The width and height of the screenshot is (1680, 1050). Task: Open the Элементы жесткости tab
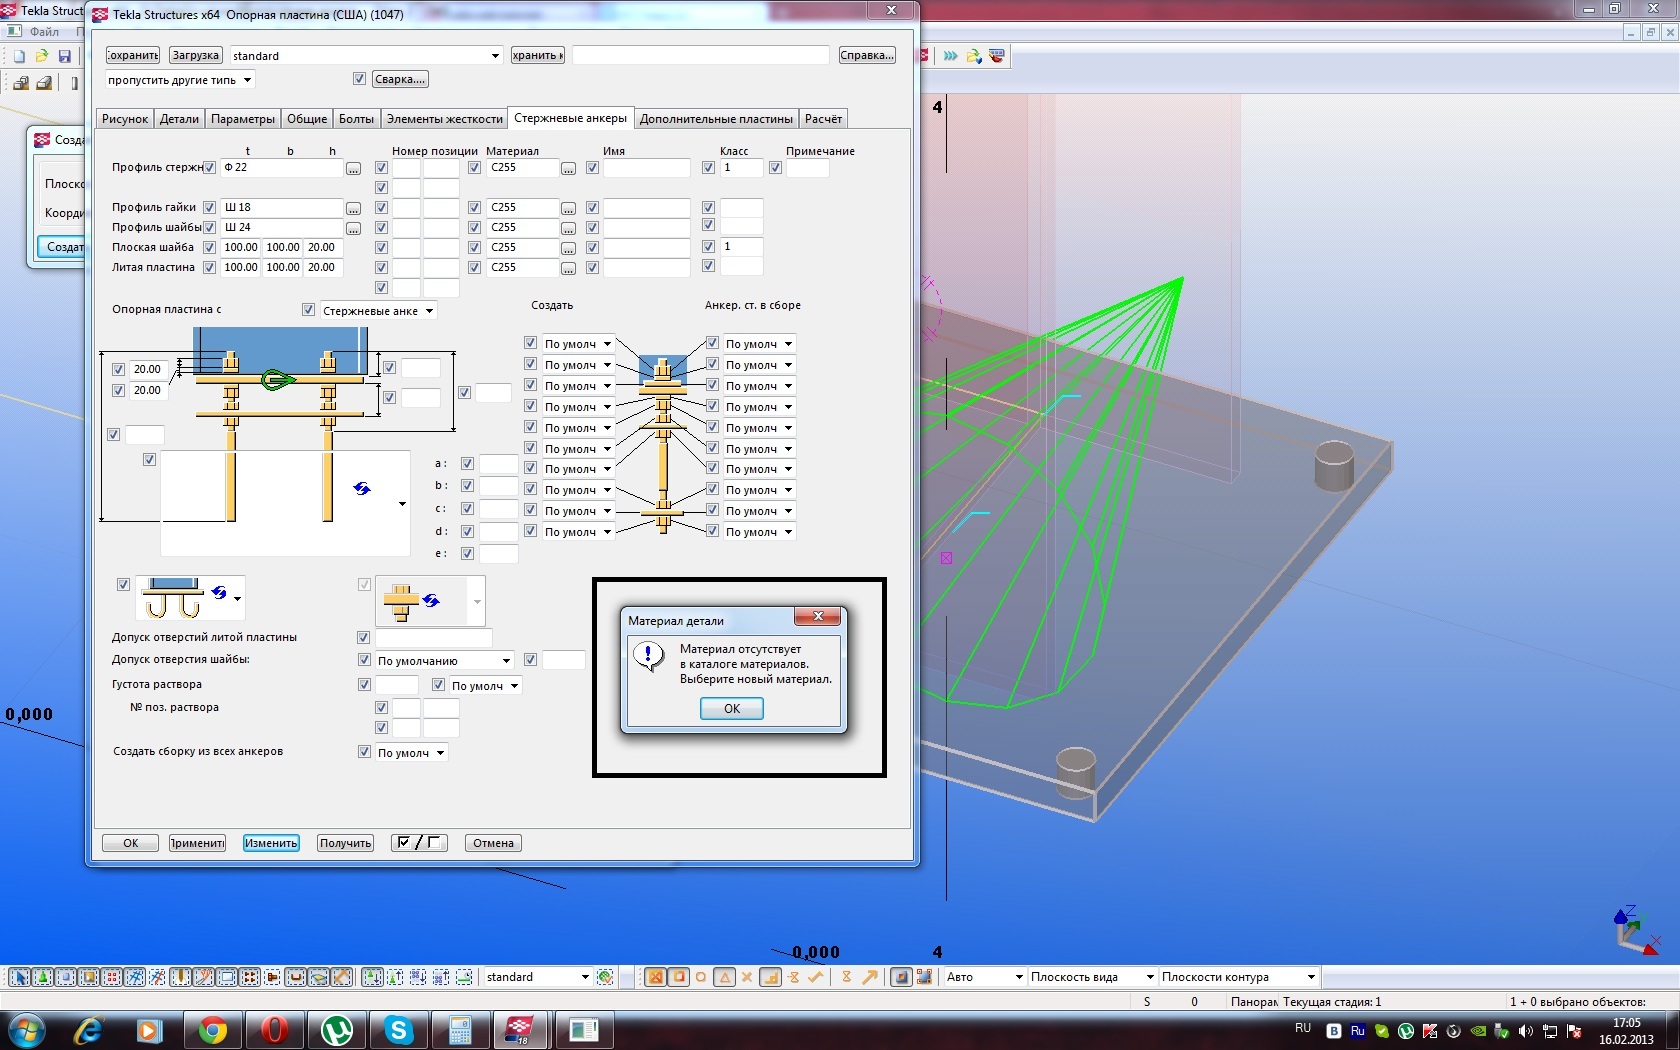click(x=444, y=119)
